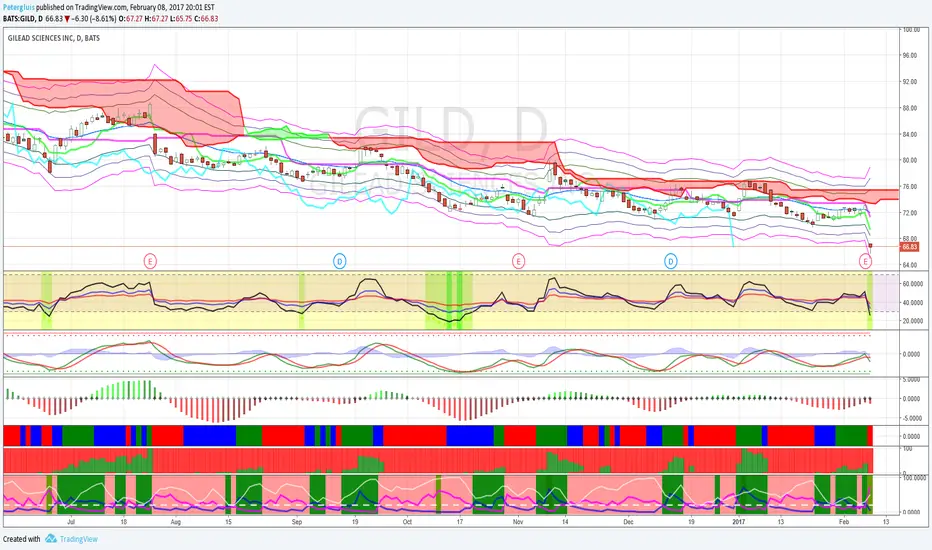
Task: Click the C:66.83 close value
Action: pos(205,18)
